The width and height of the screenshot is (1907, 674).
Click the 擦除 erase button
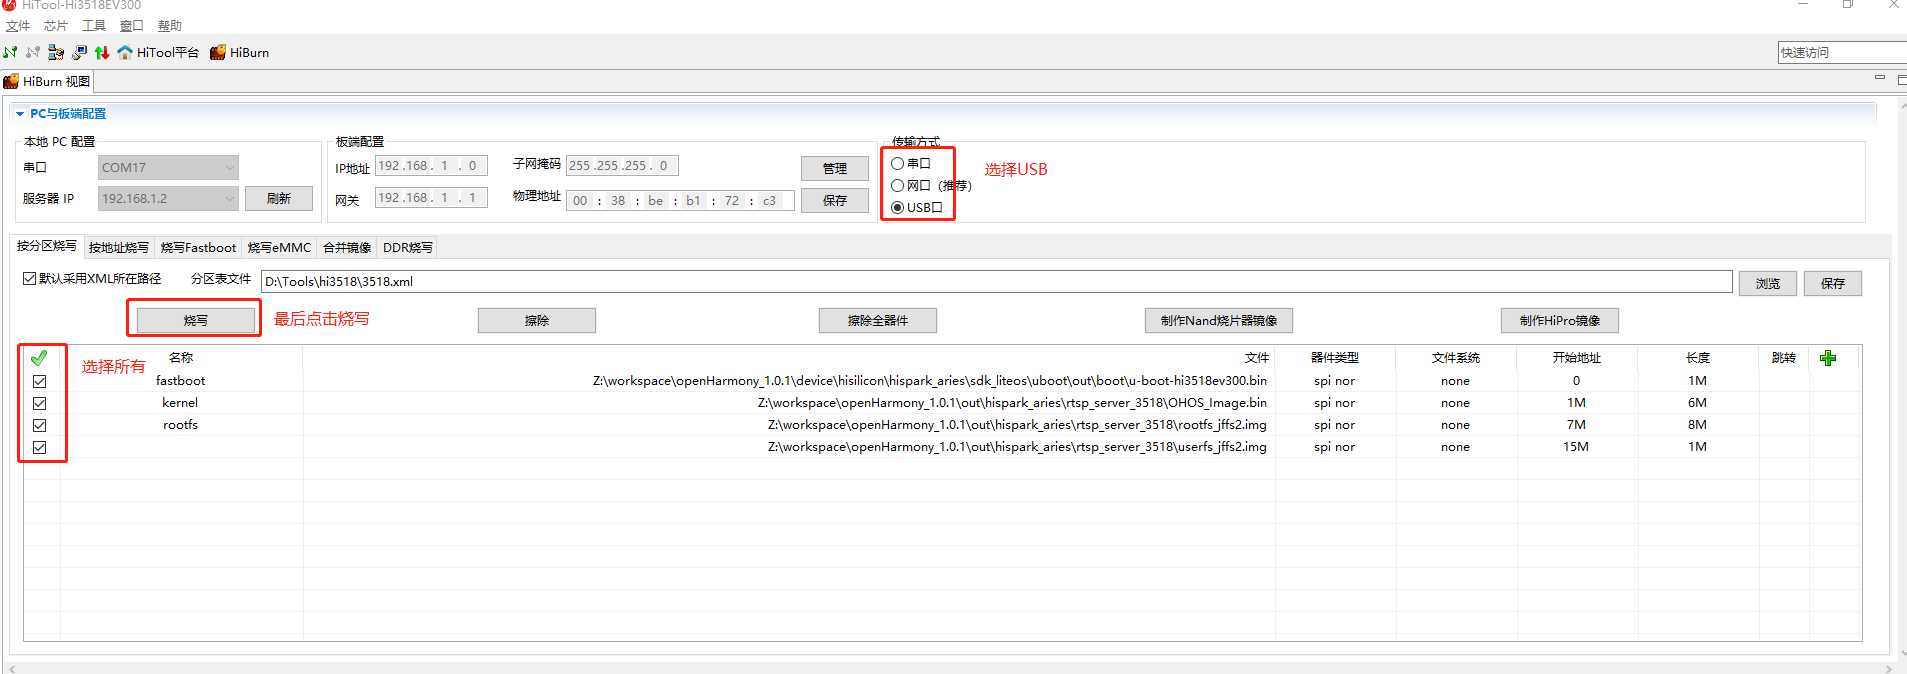(537, 320)
